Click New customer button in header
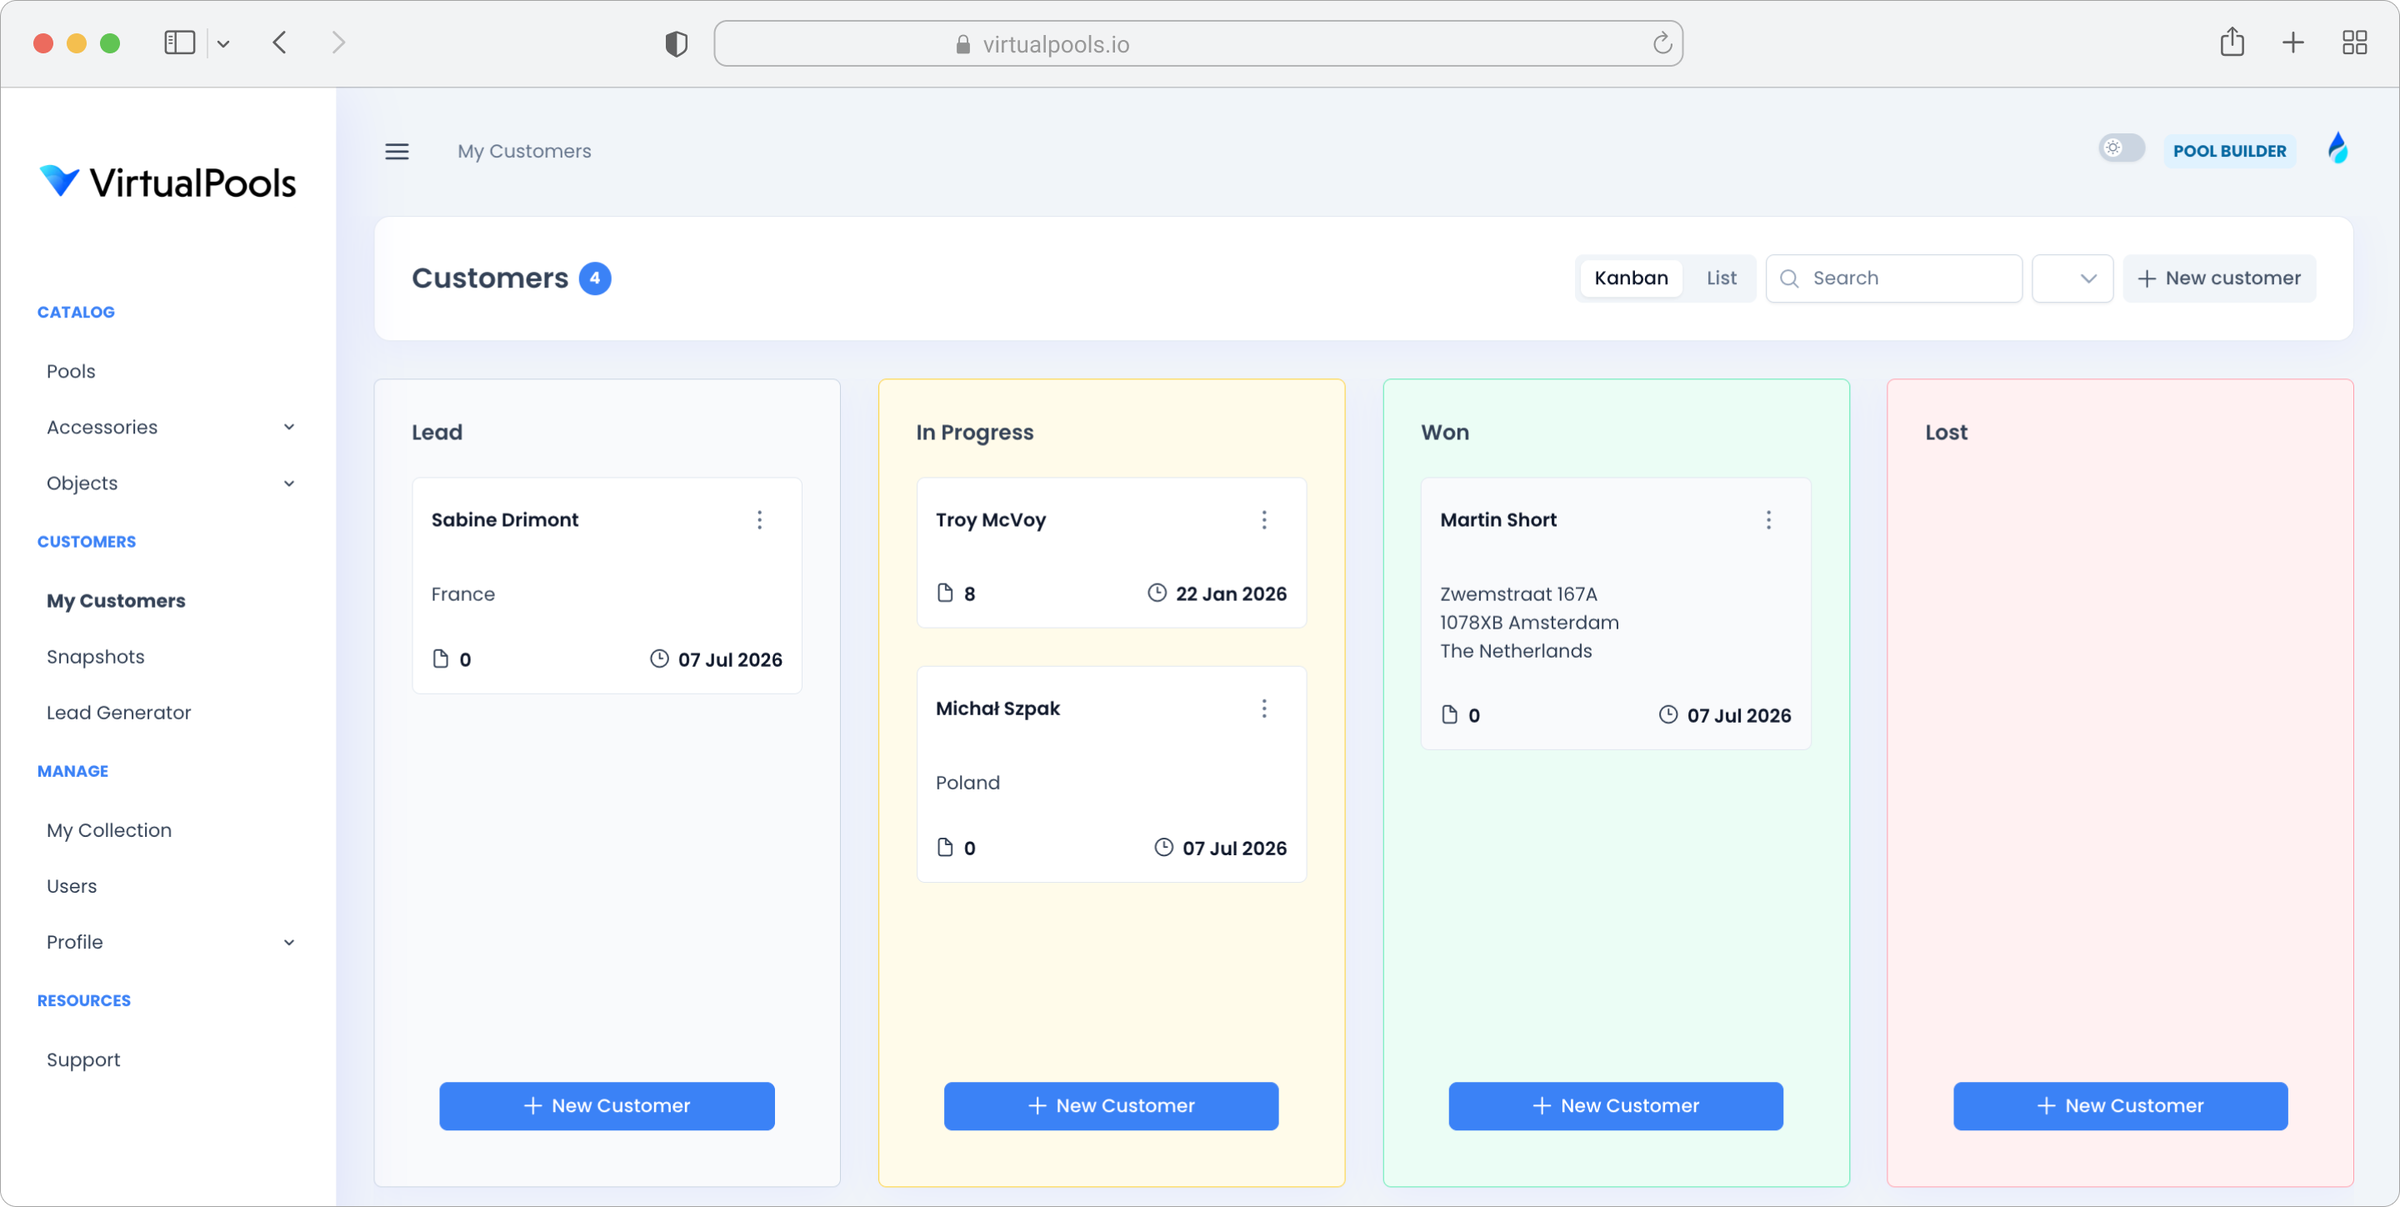 pos(2219,278)
